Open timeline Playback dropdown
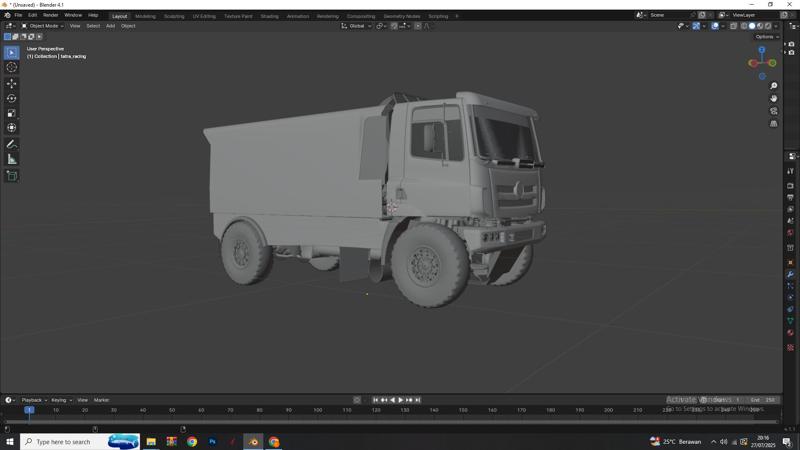The image size is (800, 450). point(34,400)
